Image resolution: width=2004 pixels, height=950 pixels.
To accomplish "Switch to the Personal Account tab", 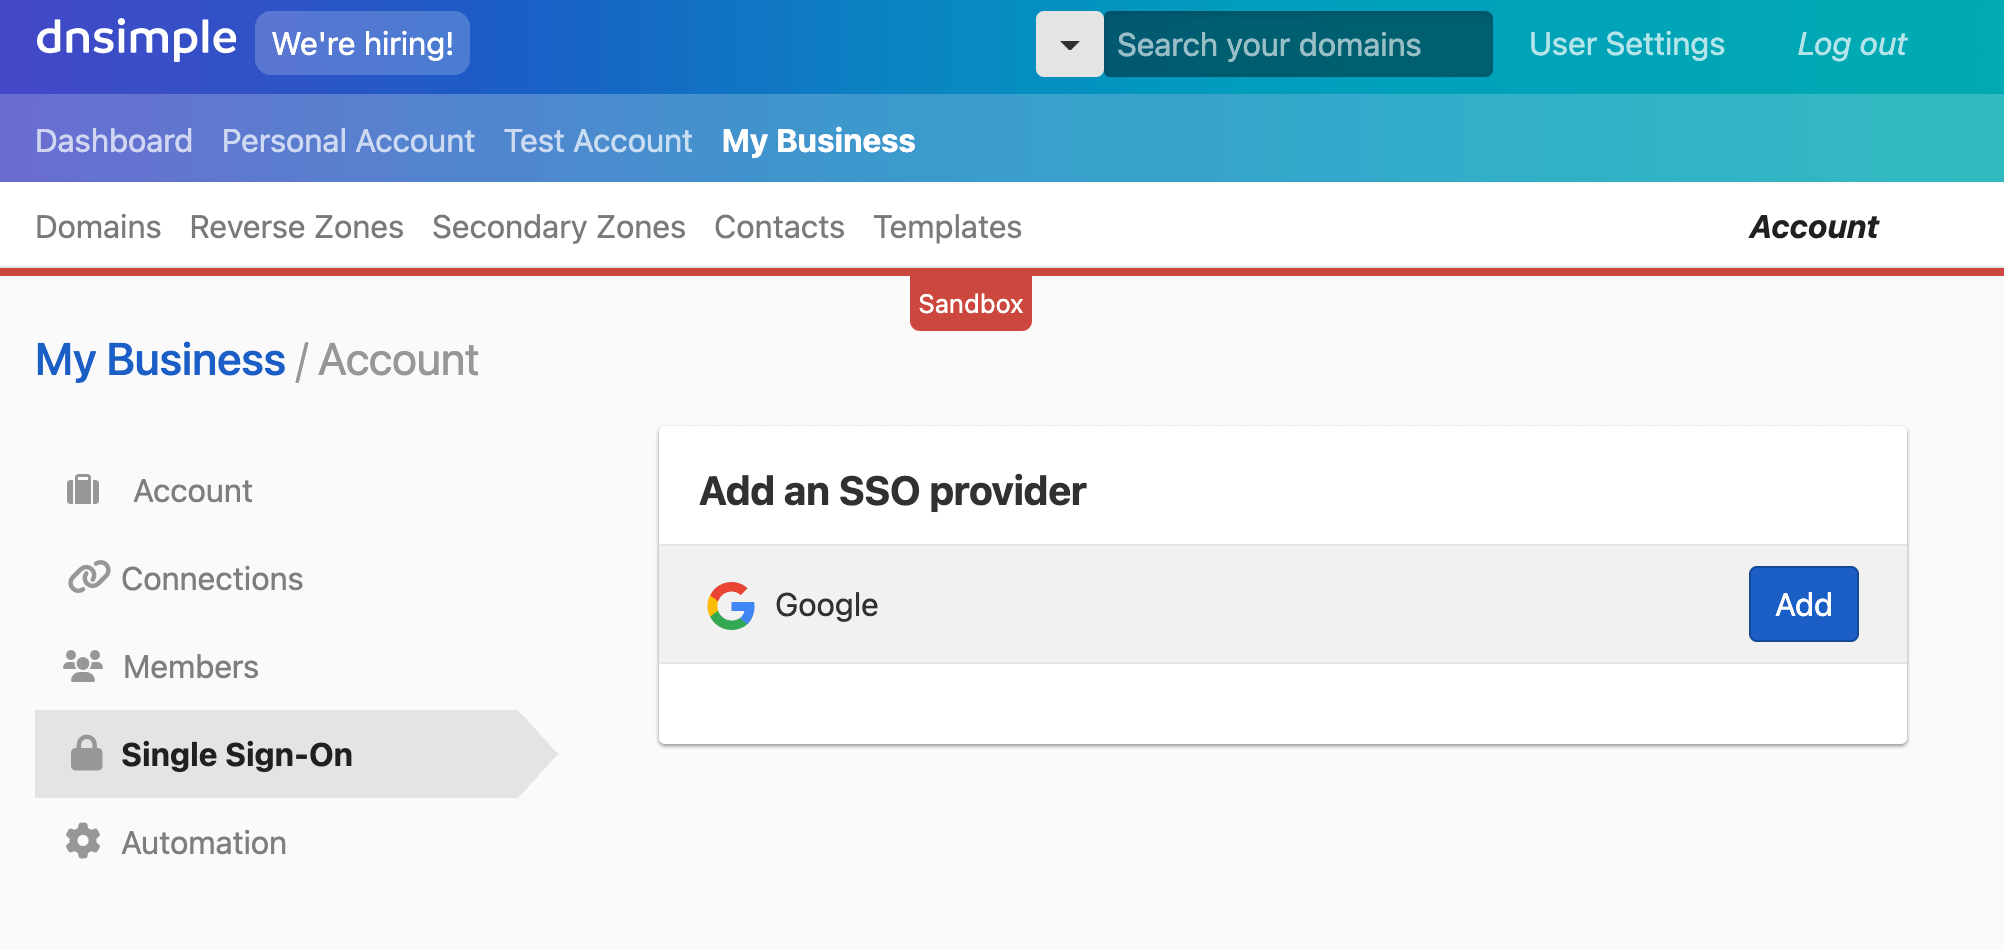I will (x=348, y=141).
